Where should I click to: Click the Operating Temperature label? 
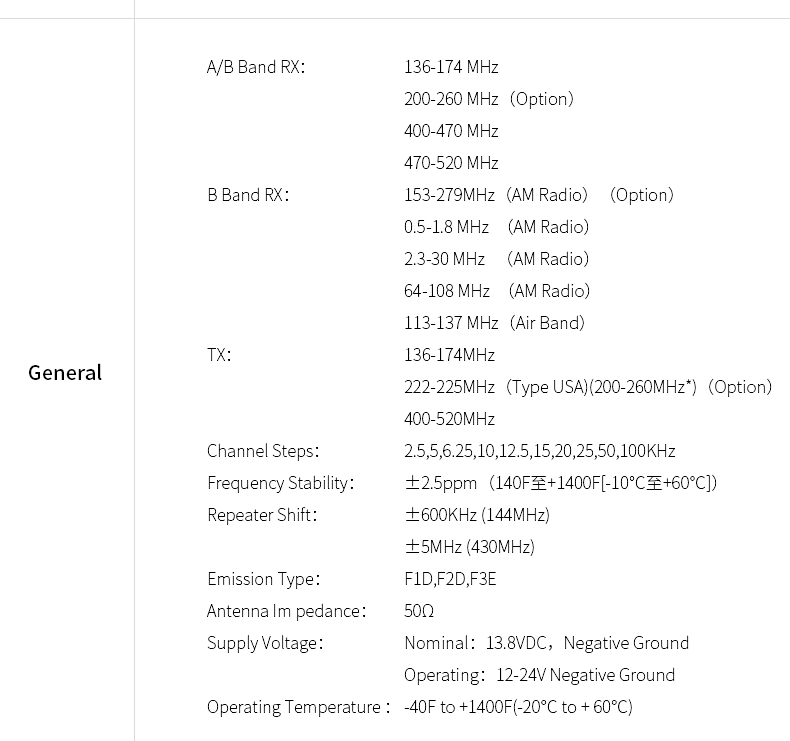tap(298, 707)
